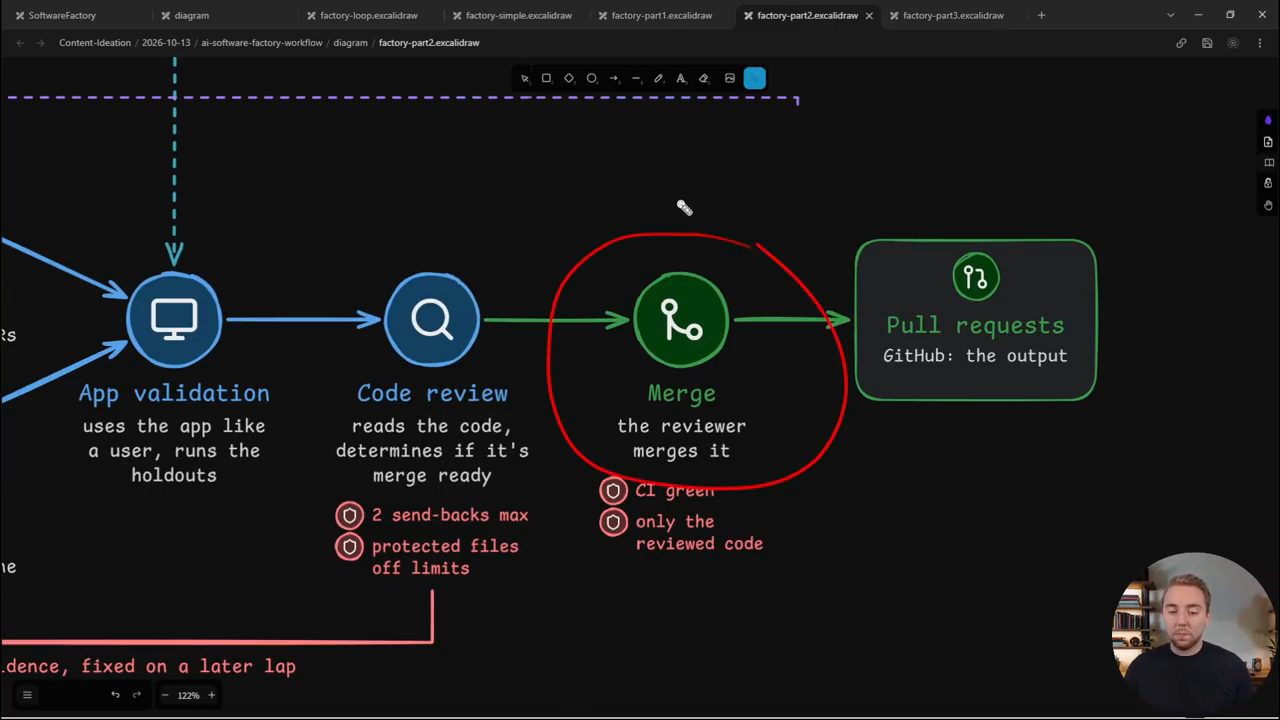Click the App validation monitor node
The height and width of the screenshot is (720, 1280).
click(174, 320)
